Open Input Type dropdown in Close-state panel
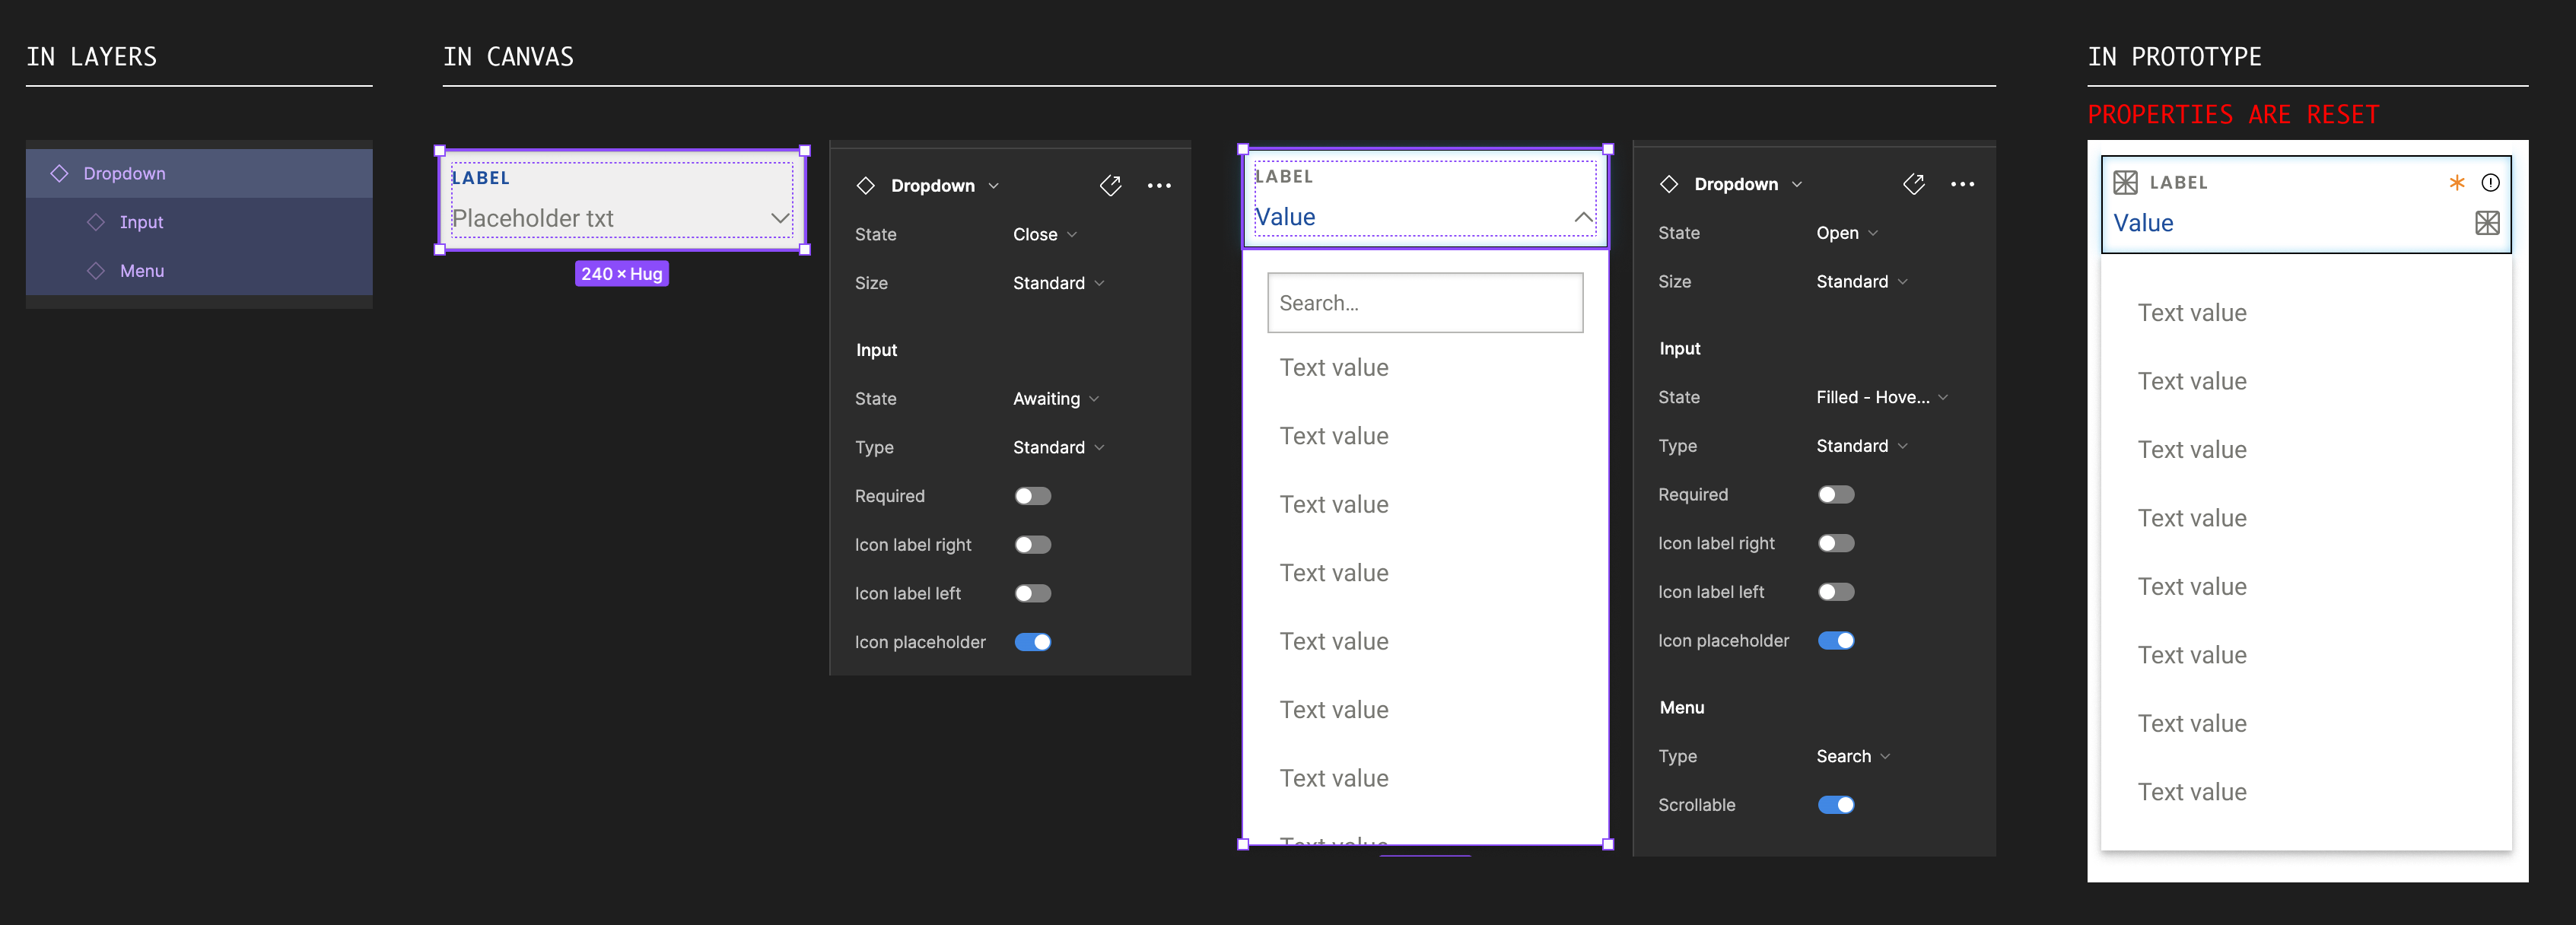 1058,447
